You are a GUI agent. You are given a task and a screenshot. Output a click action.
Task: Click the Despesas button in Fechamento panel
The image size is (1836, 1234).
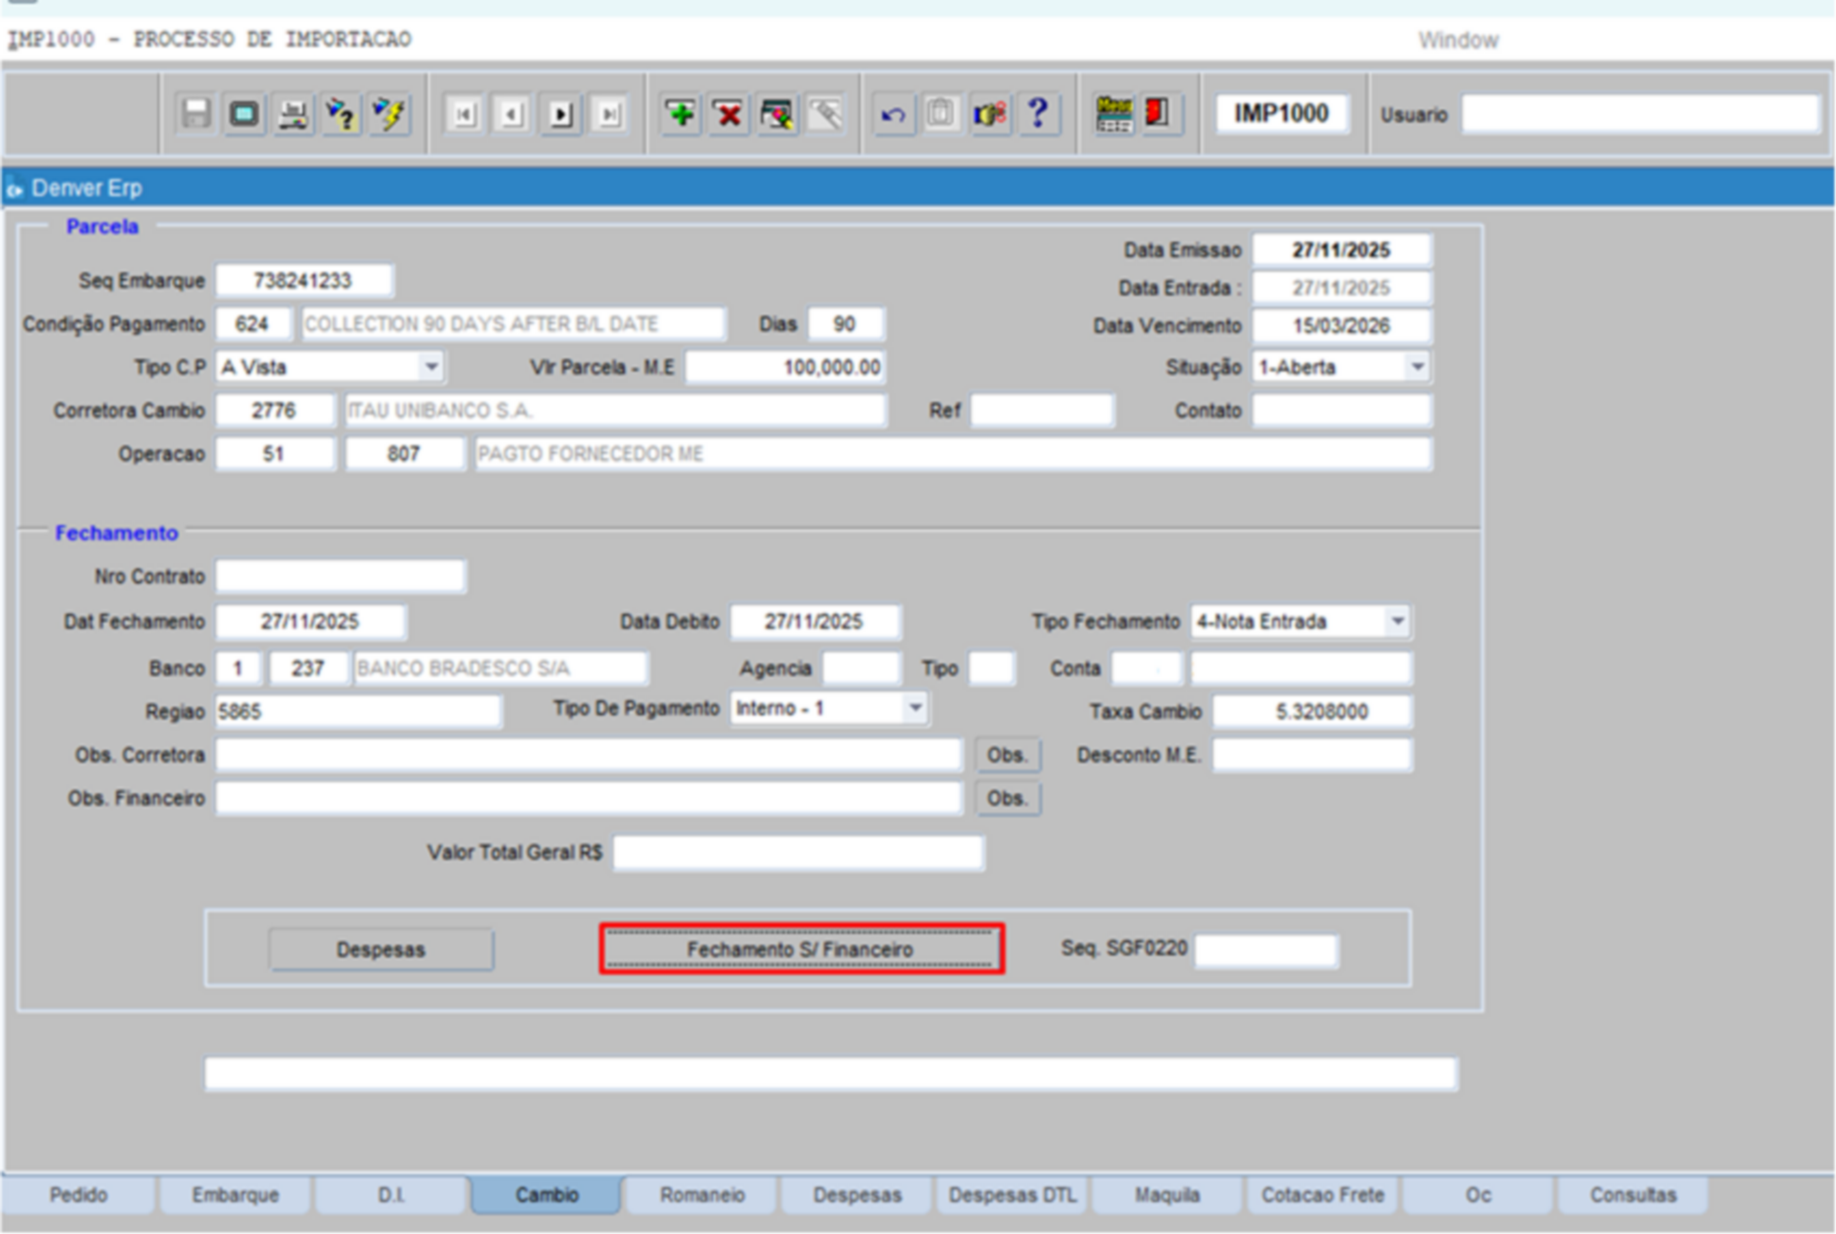point(380,949)
